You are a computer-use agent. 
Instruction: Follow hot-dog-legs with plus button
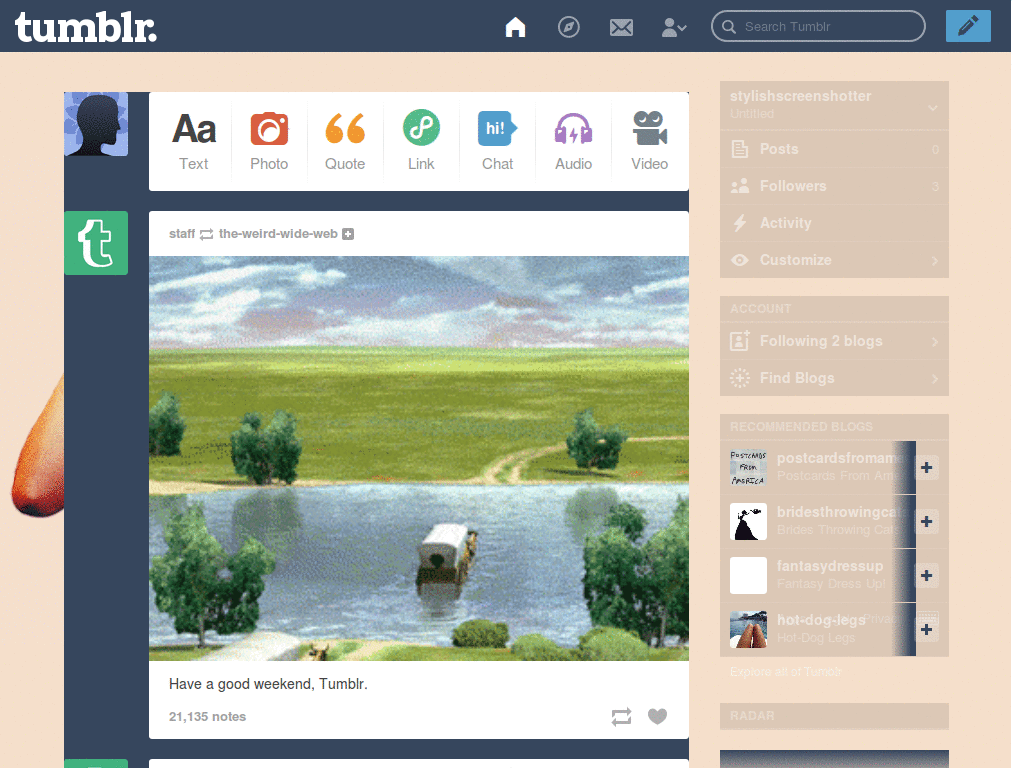click(x=927, y=630)
